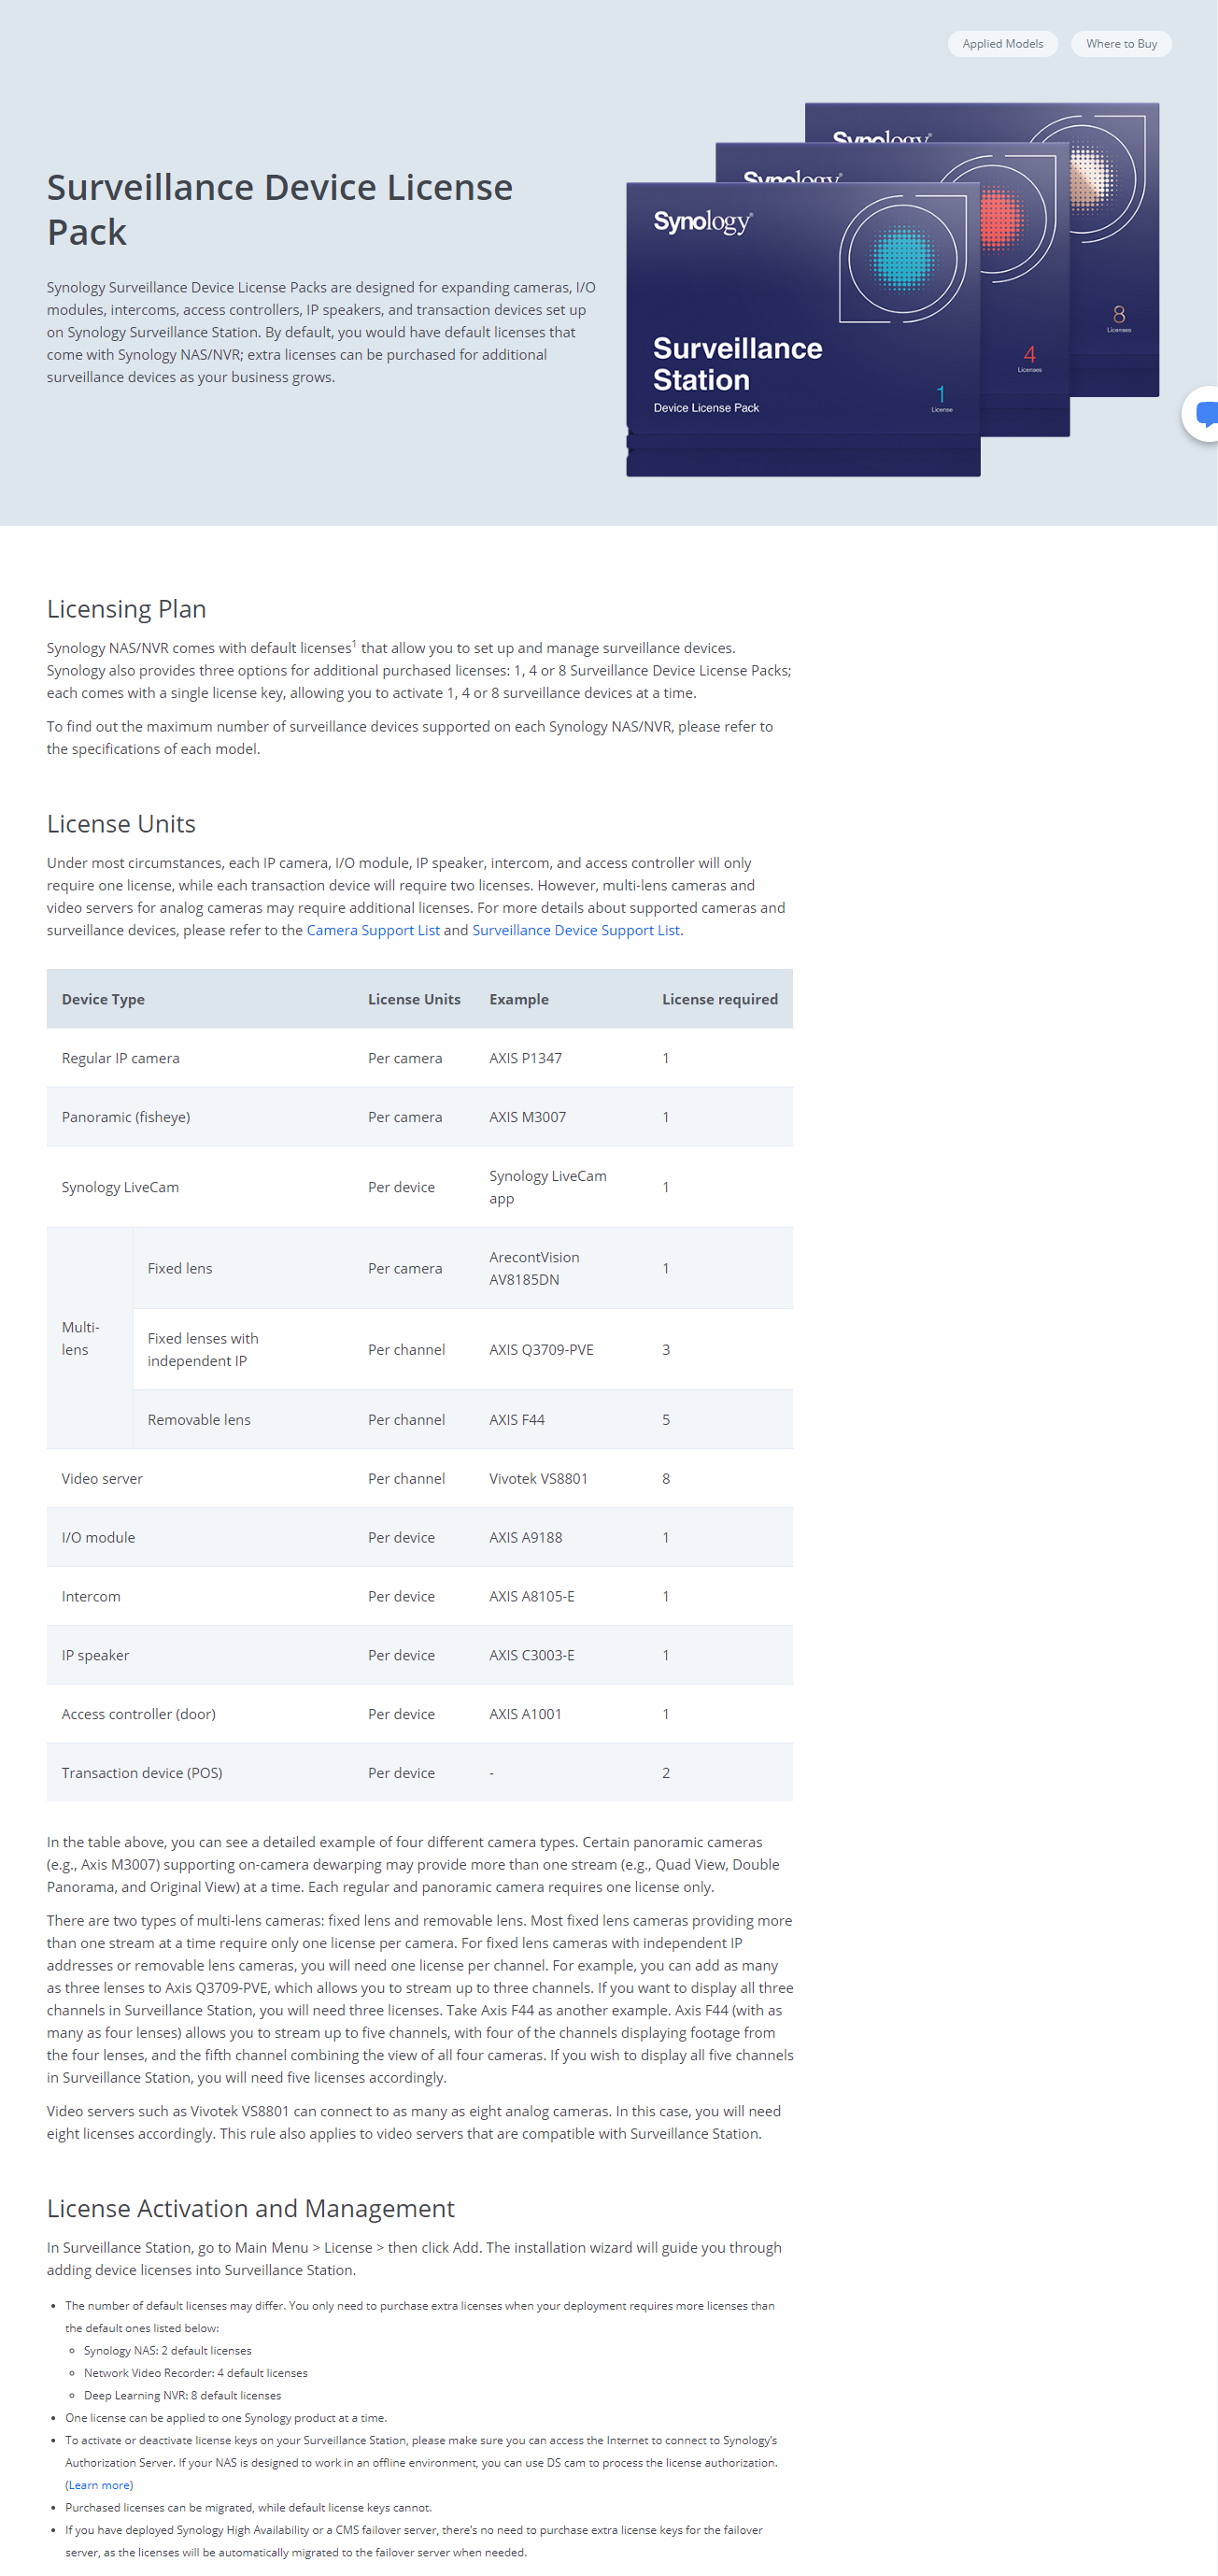Click the License Activation and Management heading

(250, 2208)
